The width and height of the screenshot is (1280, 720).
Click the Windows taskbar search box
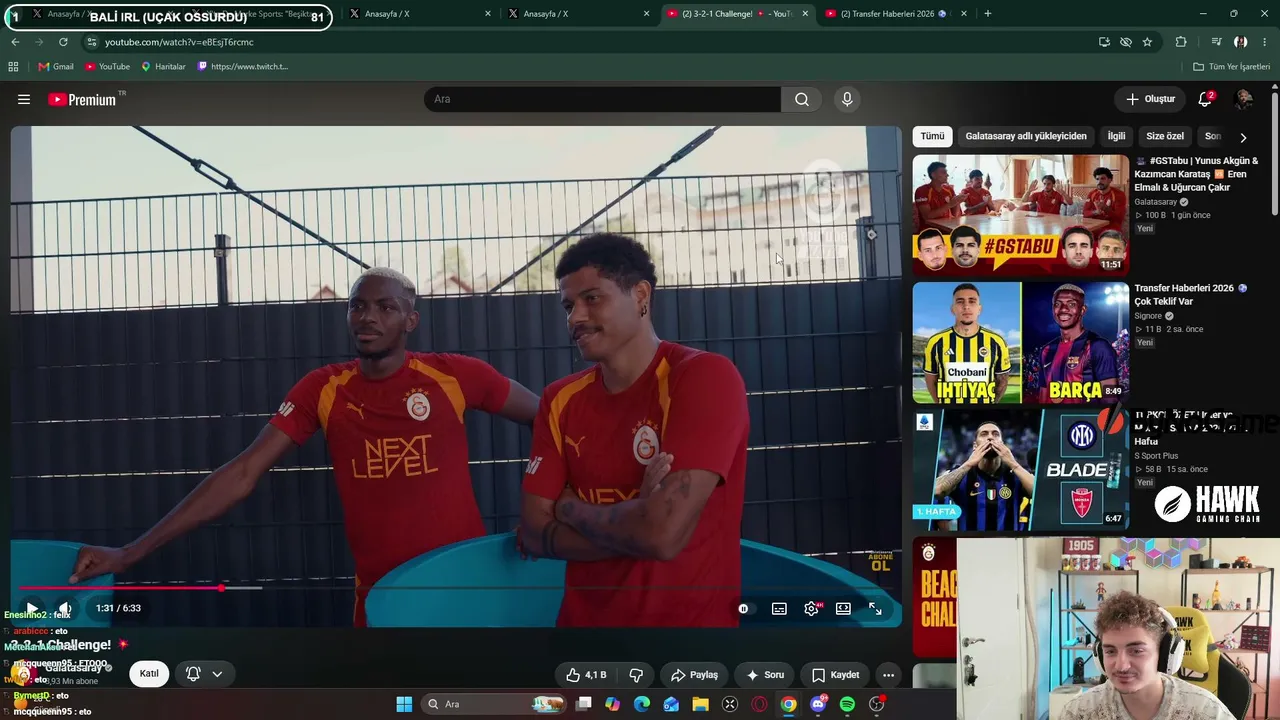[x=494, y=704]
